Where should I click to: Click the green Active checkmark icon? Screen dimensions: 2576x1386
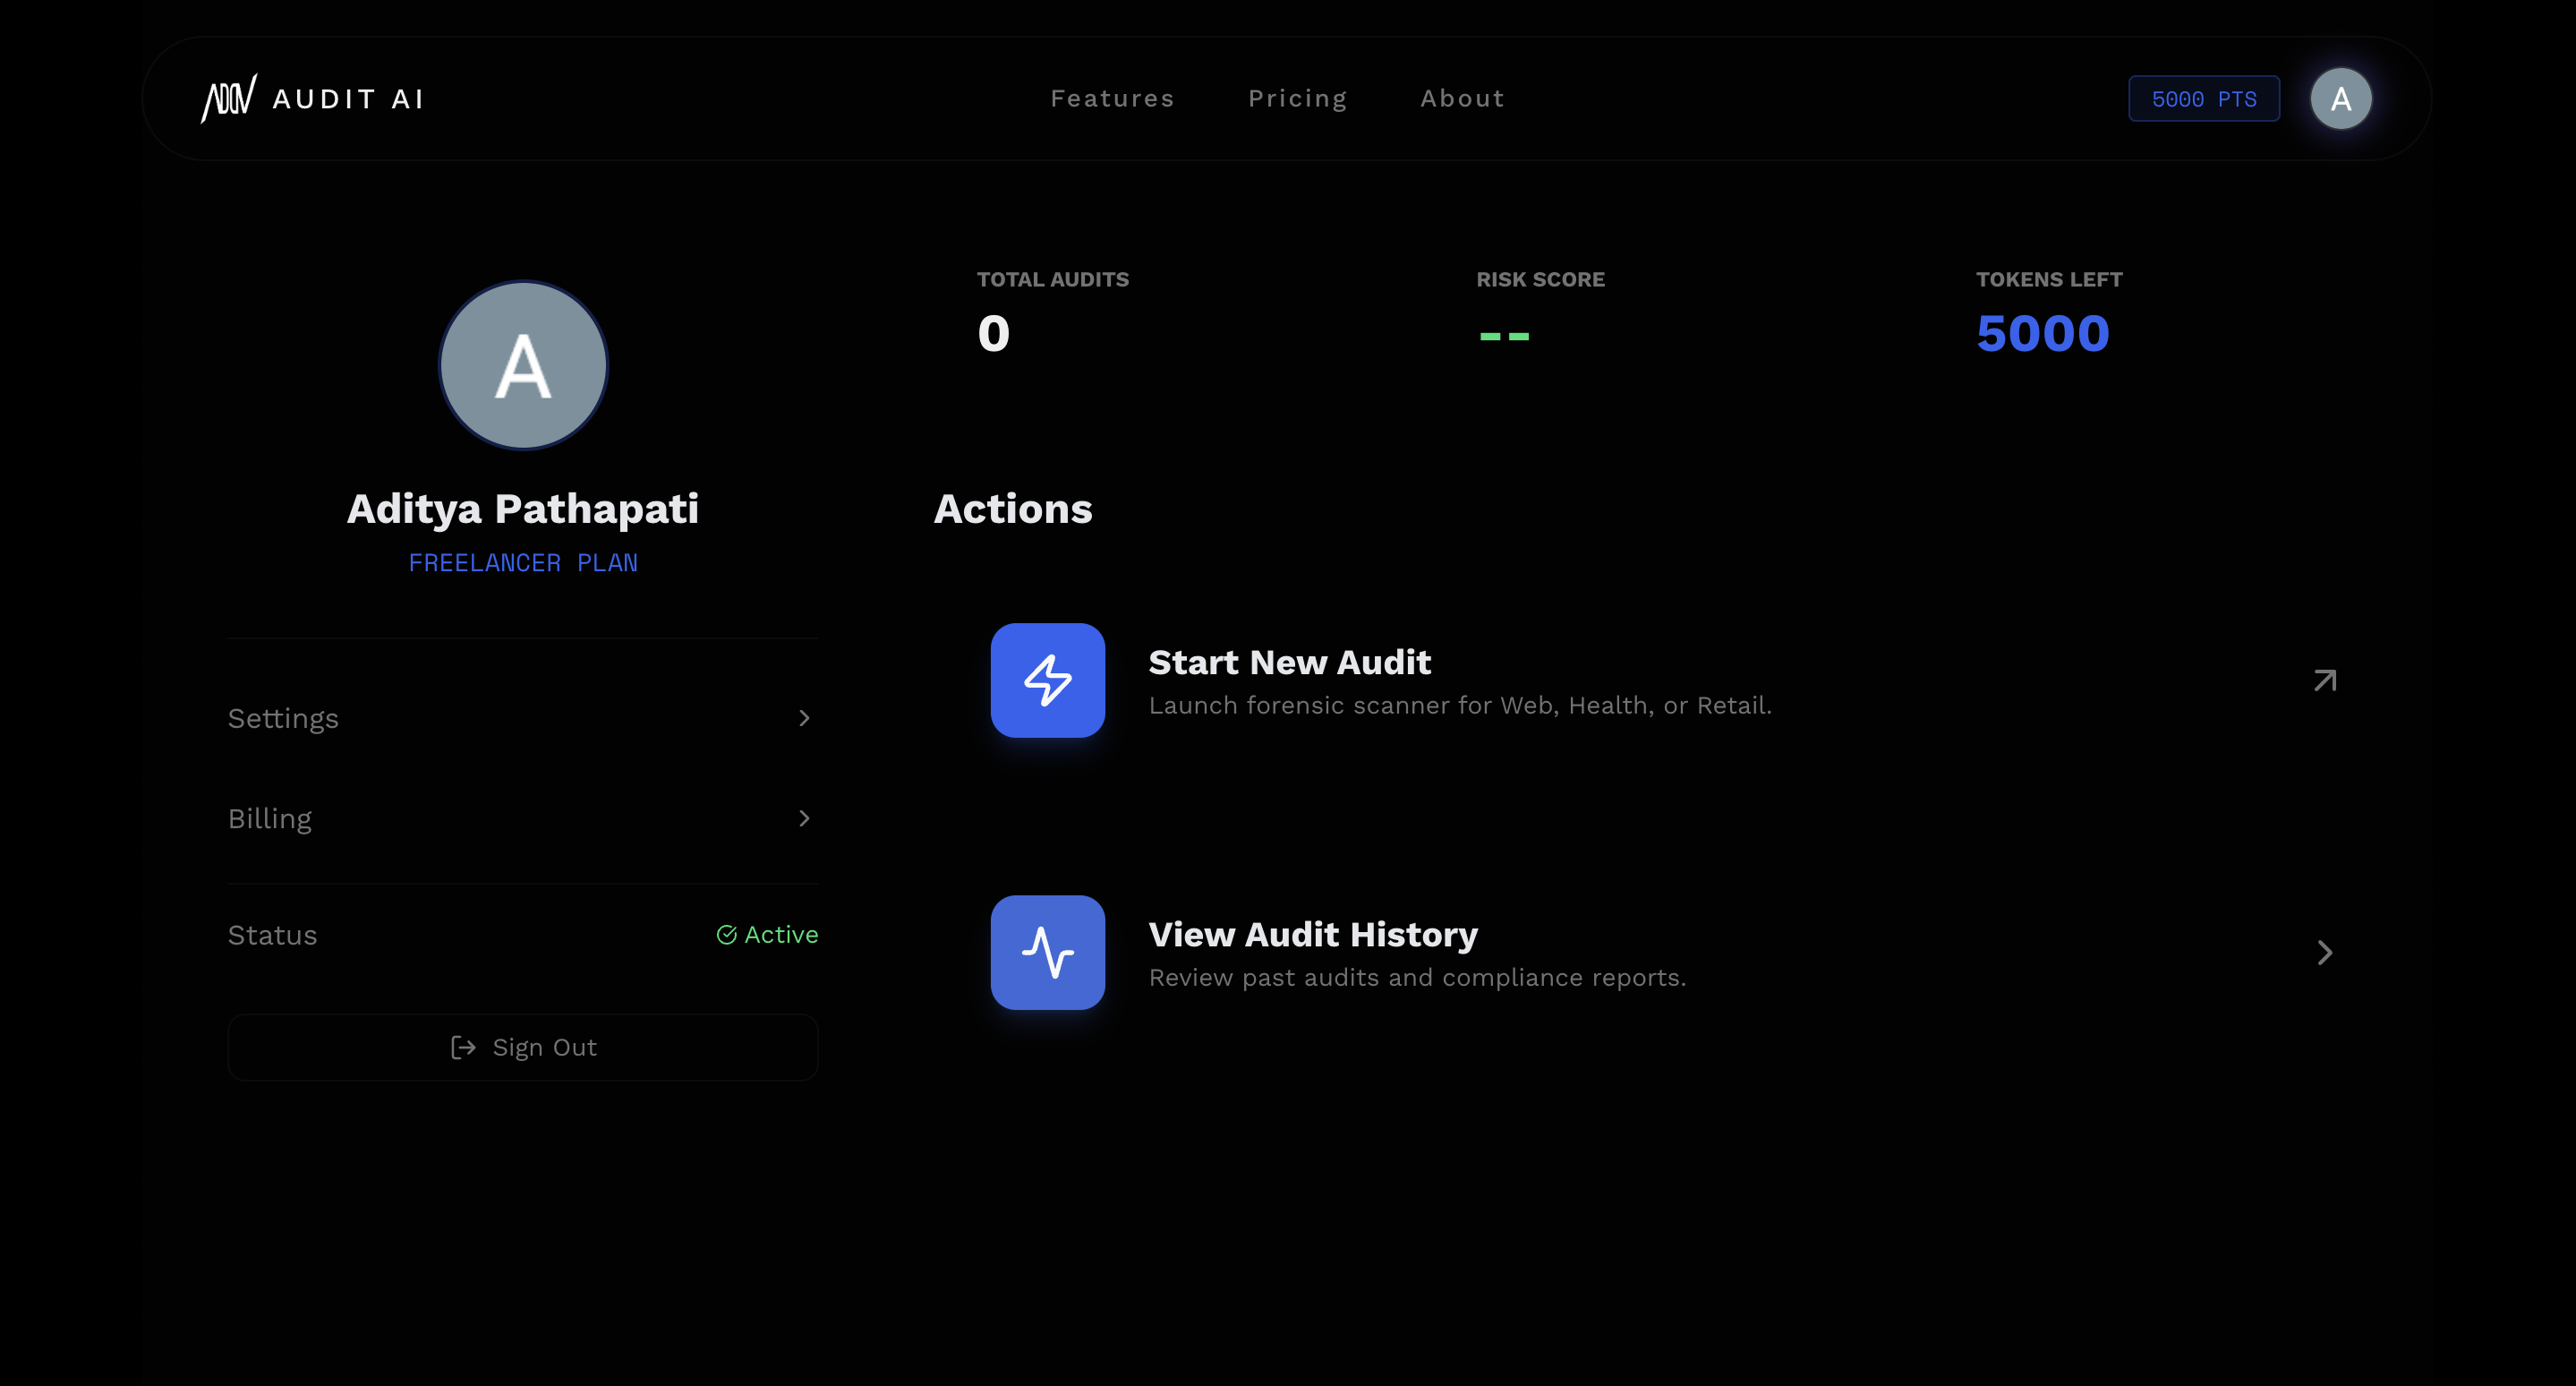pyautogui.click(x=727, y=934)
